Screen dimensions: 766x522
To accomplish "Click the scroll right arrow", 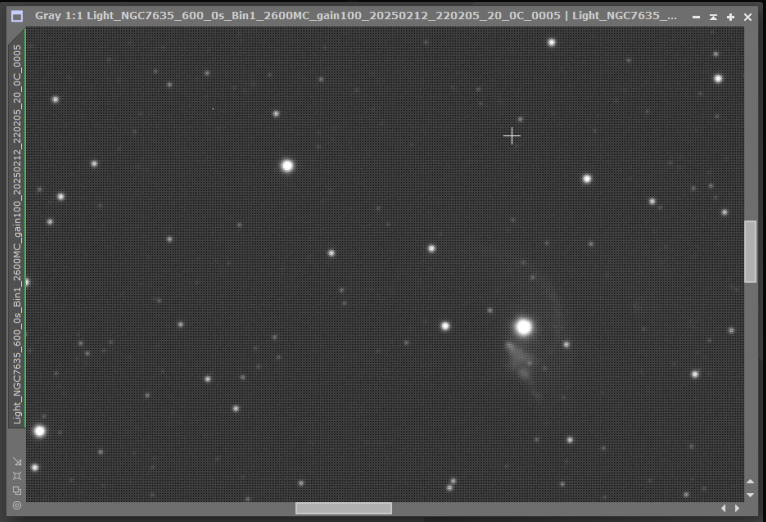I will 737,508.
